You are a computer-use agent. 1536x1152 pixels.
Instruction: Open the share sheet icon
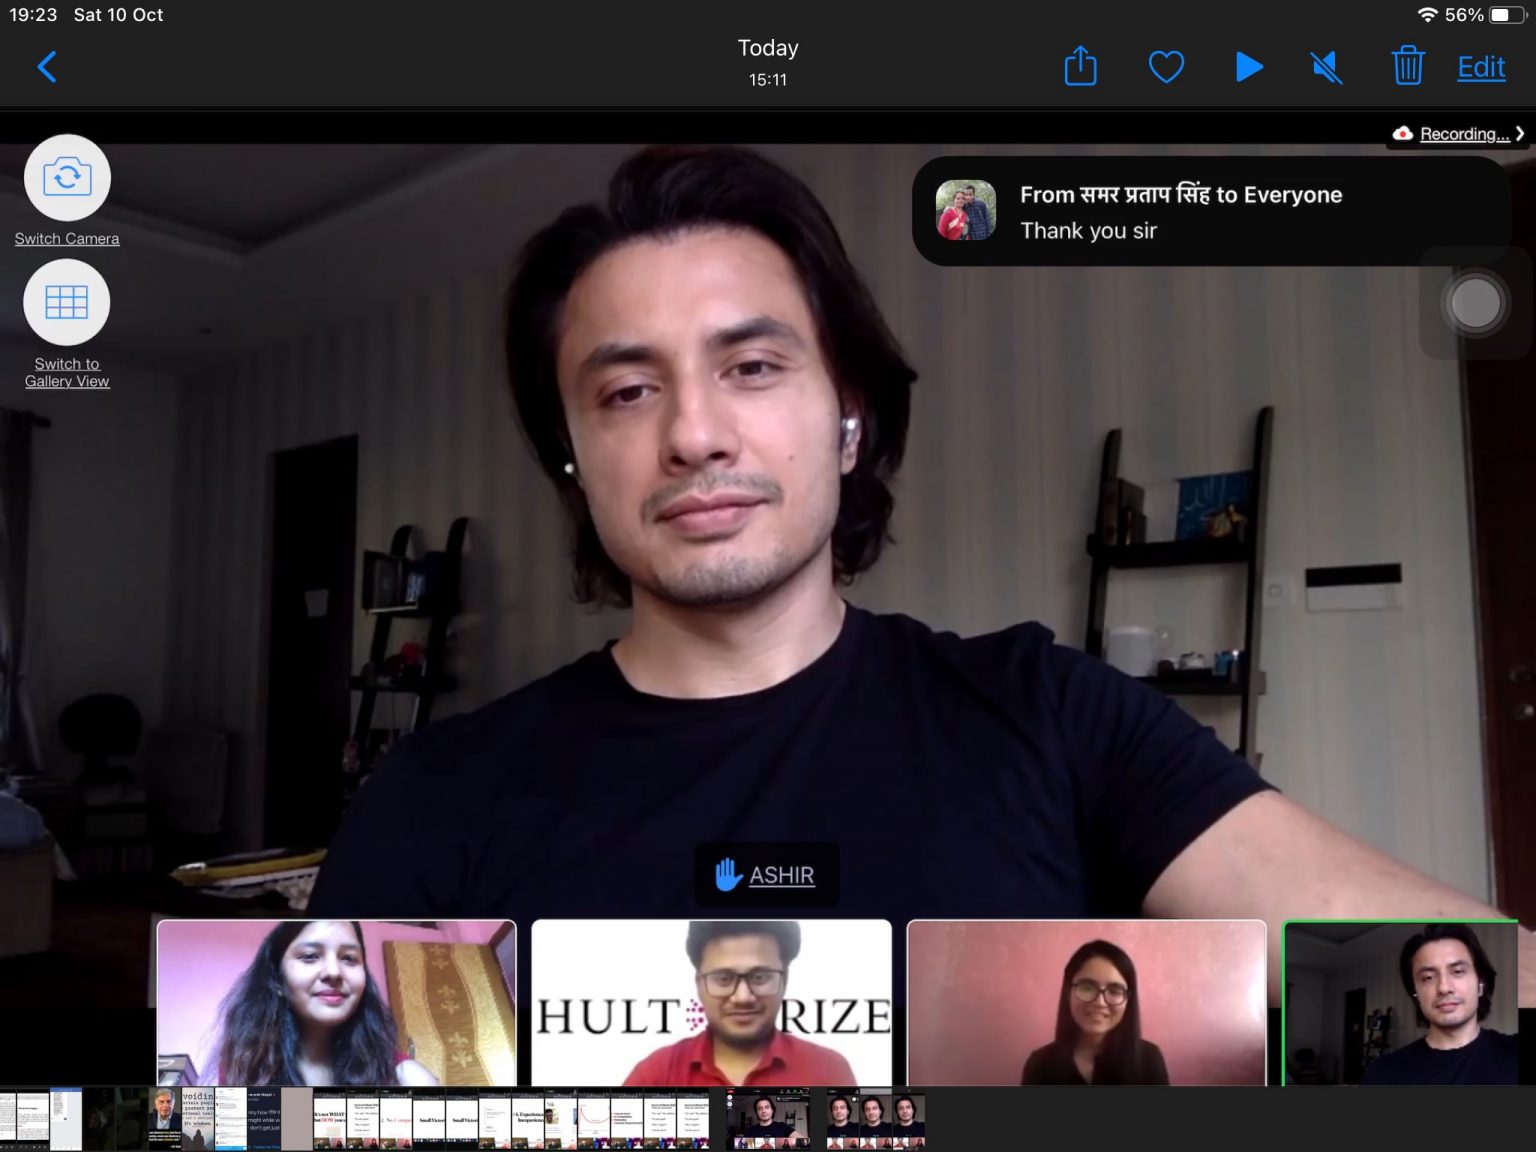[x=1080, y=67]
